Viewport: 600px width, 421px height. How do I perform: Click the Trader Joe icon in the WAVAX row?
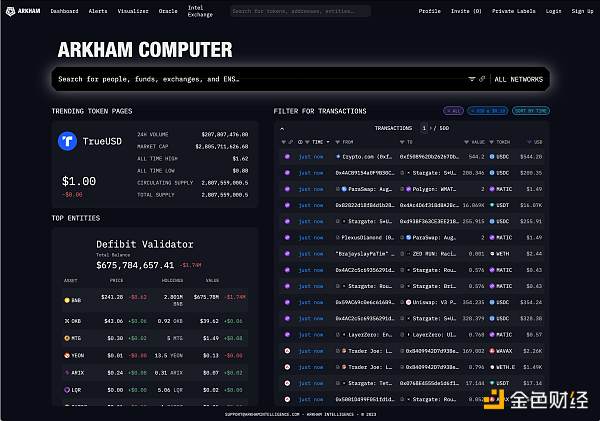344,351
